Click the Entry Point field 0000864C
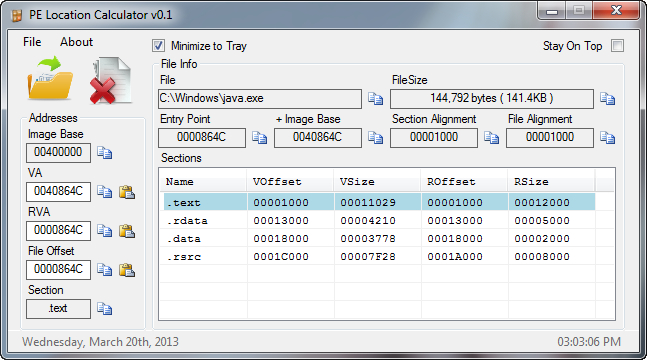This screenshot has height=360, width=647. tap(202, 137)
